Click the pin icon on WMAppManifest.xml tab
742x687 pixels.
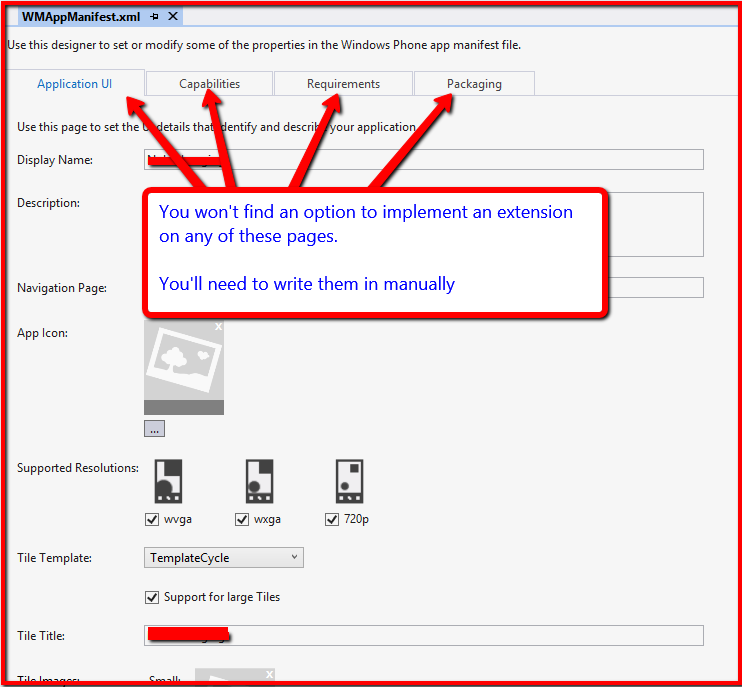(x=154, y=17)
